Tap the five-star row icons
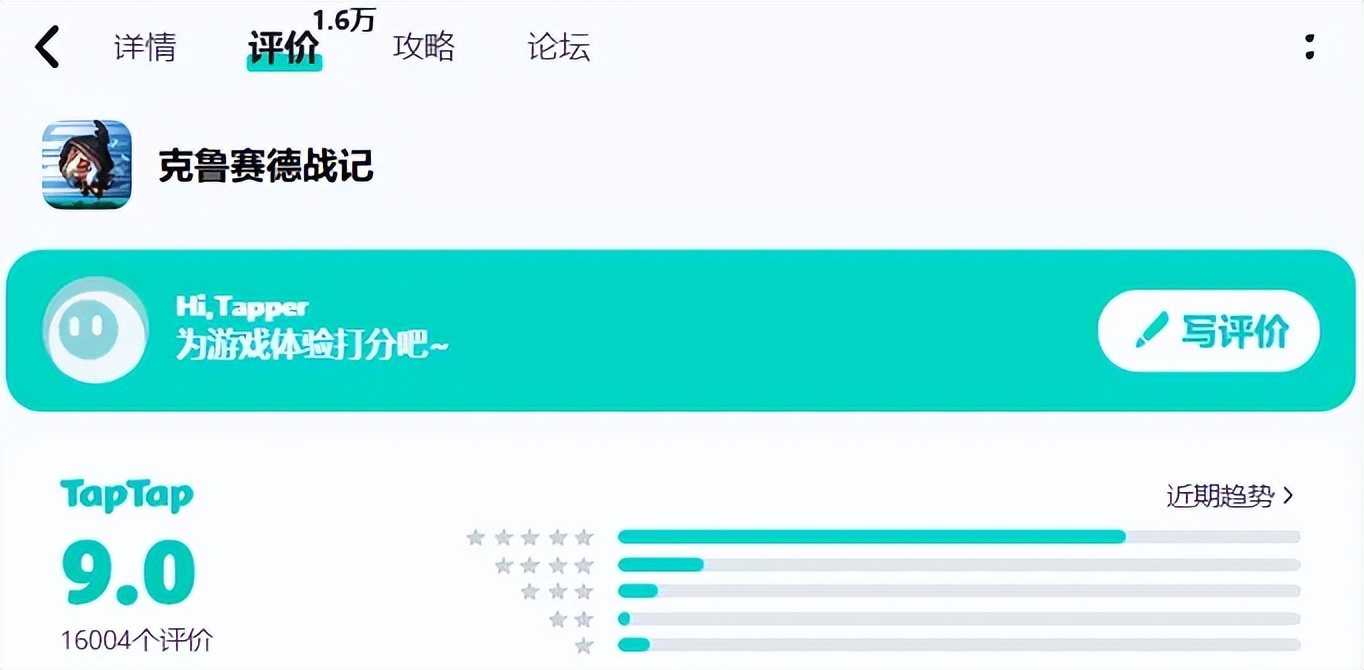Viewport: 1364px width, 670px height. [x=530, y=538]
